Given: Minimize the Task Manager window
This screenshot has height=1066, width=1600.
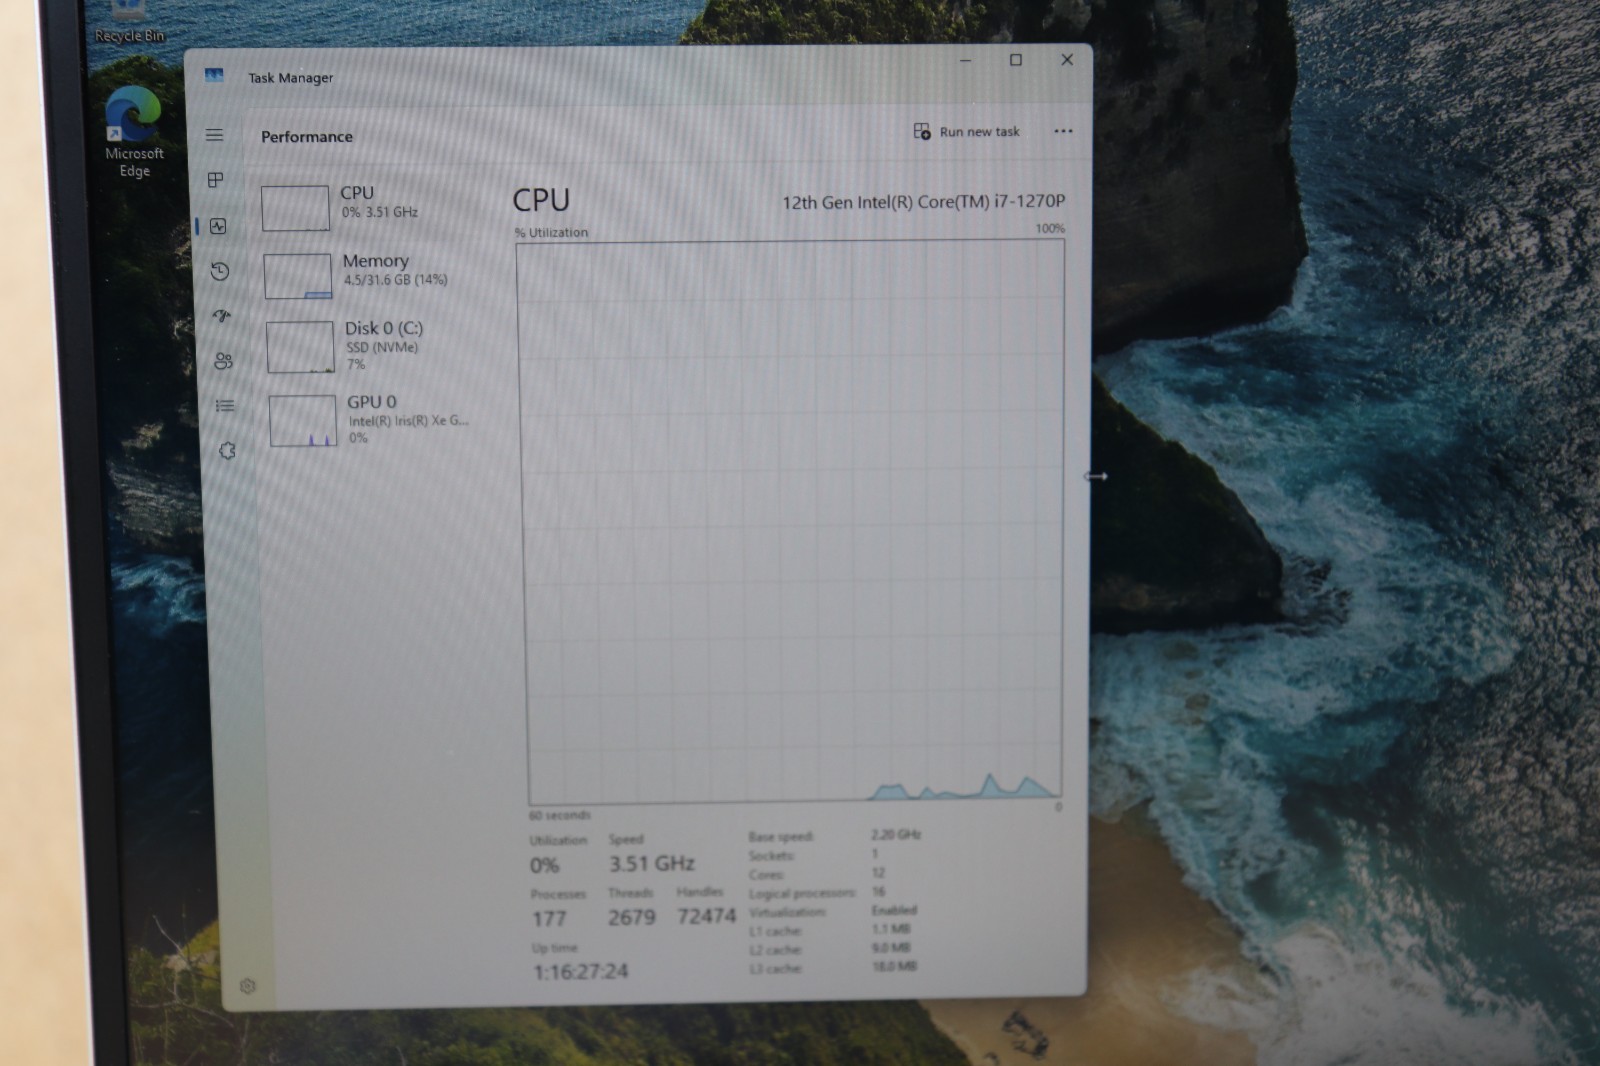Looking at the screenshot, I should pyautogui.click(x=965, y=60).
